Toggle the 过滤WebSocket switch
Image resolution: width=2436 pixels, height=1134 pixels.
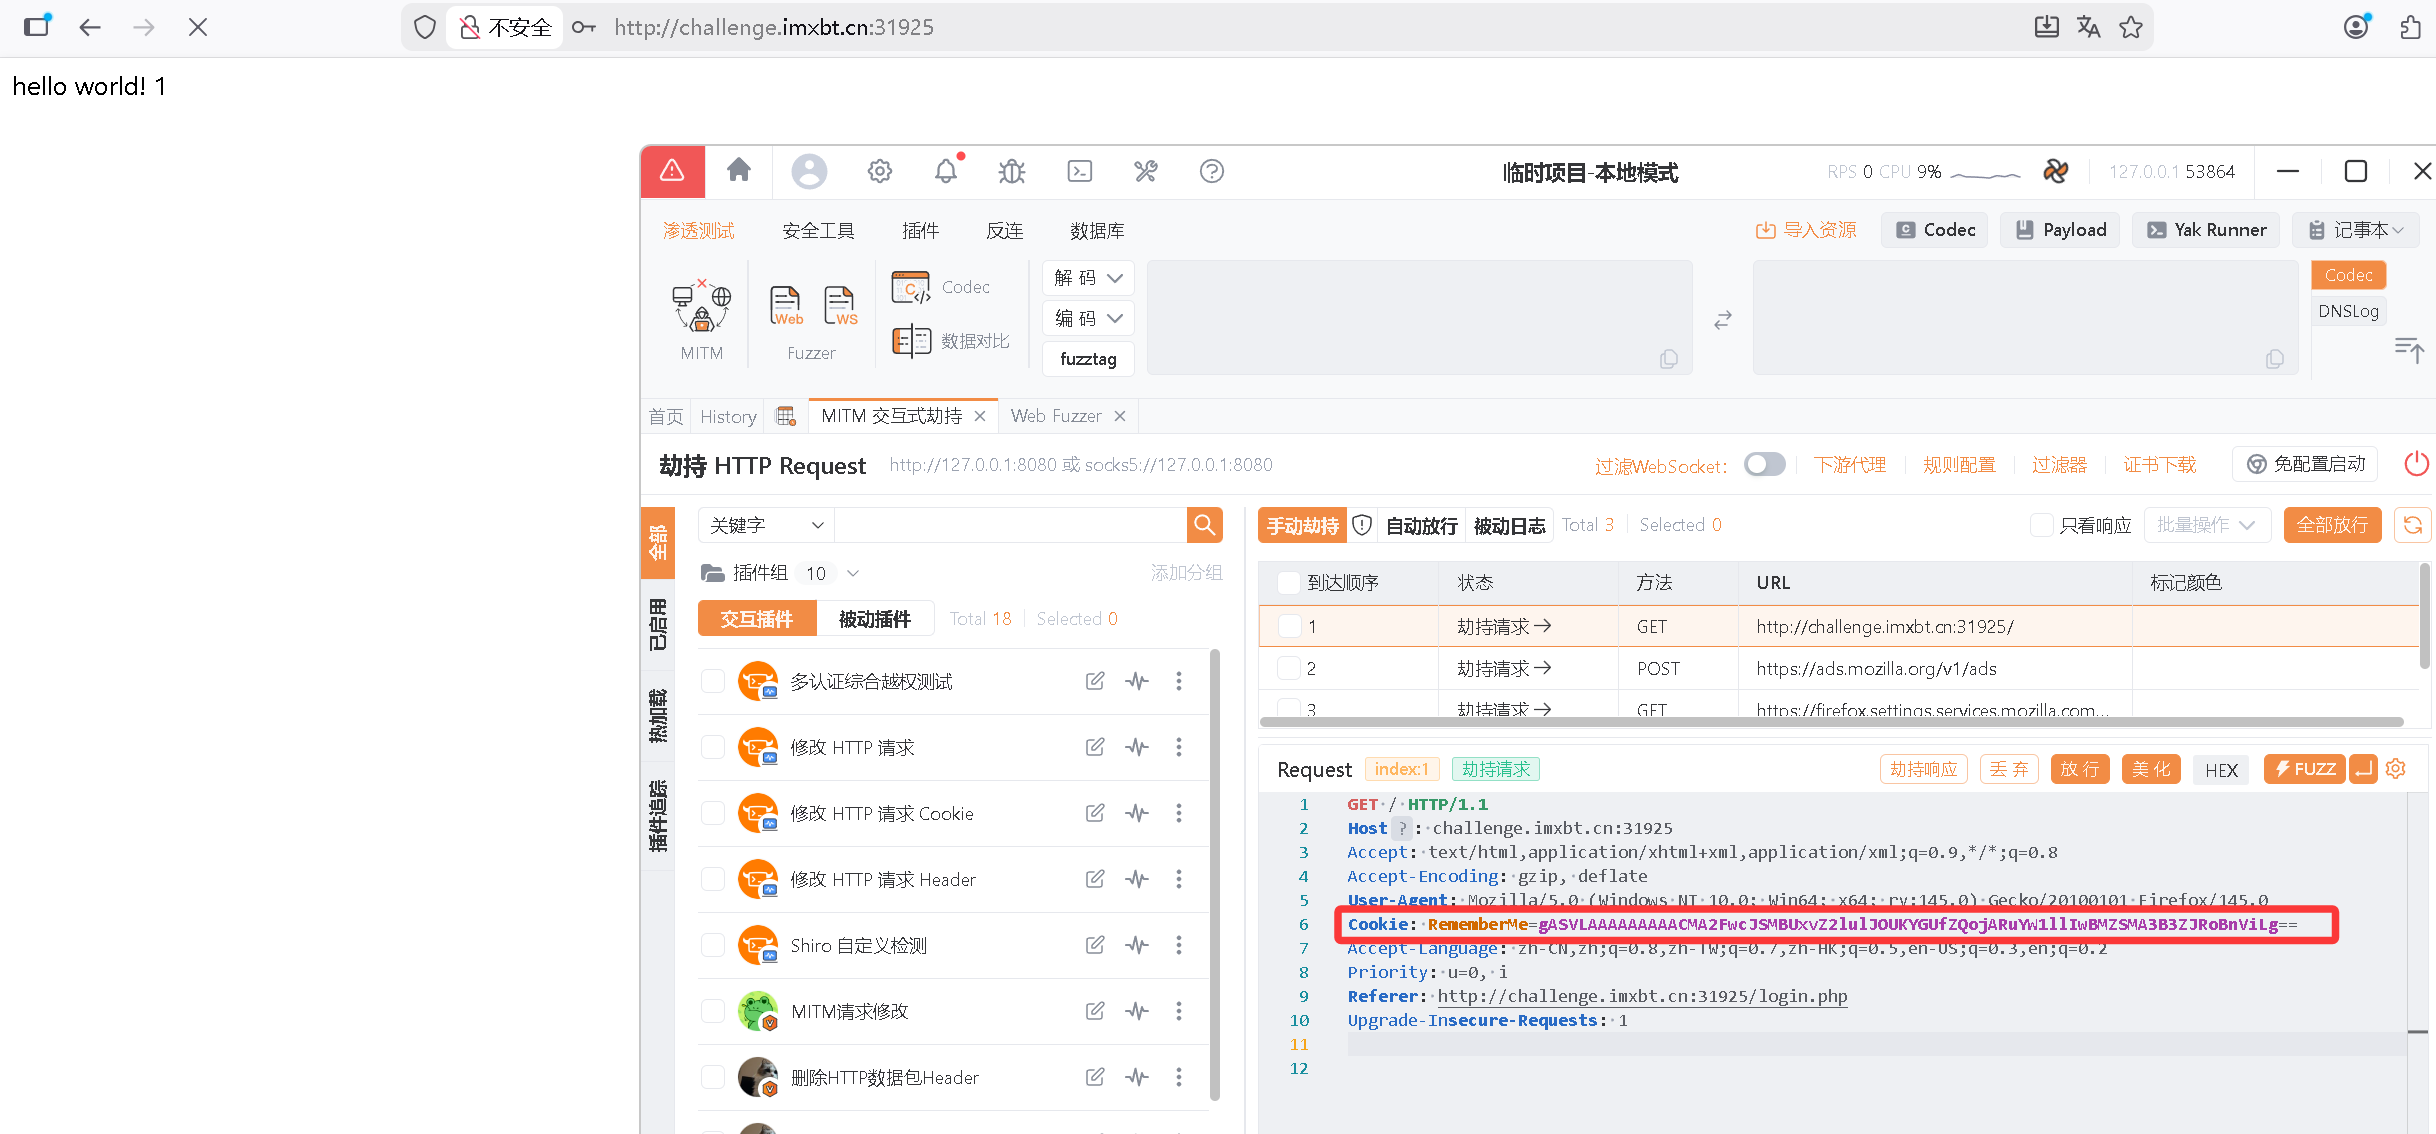(1764, 464)
